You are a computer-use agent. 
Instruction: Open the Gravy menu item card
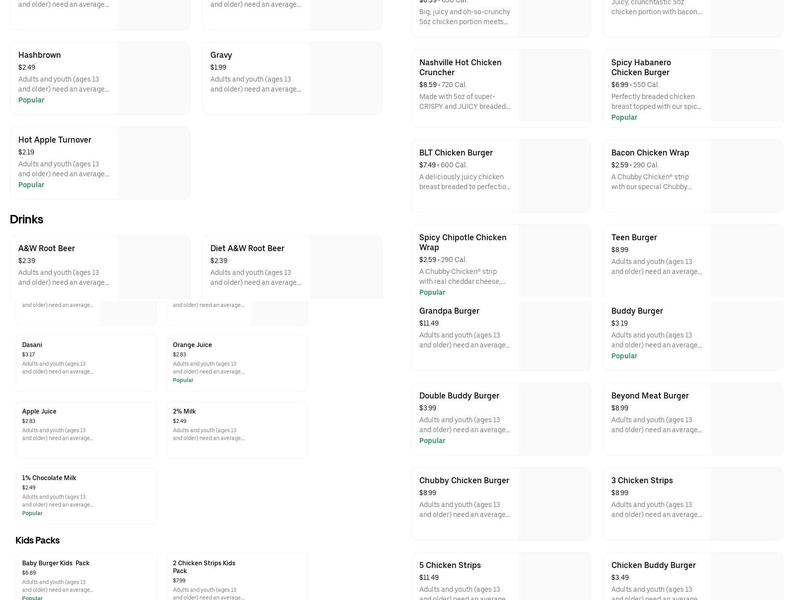(x=292, y=78)
